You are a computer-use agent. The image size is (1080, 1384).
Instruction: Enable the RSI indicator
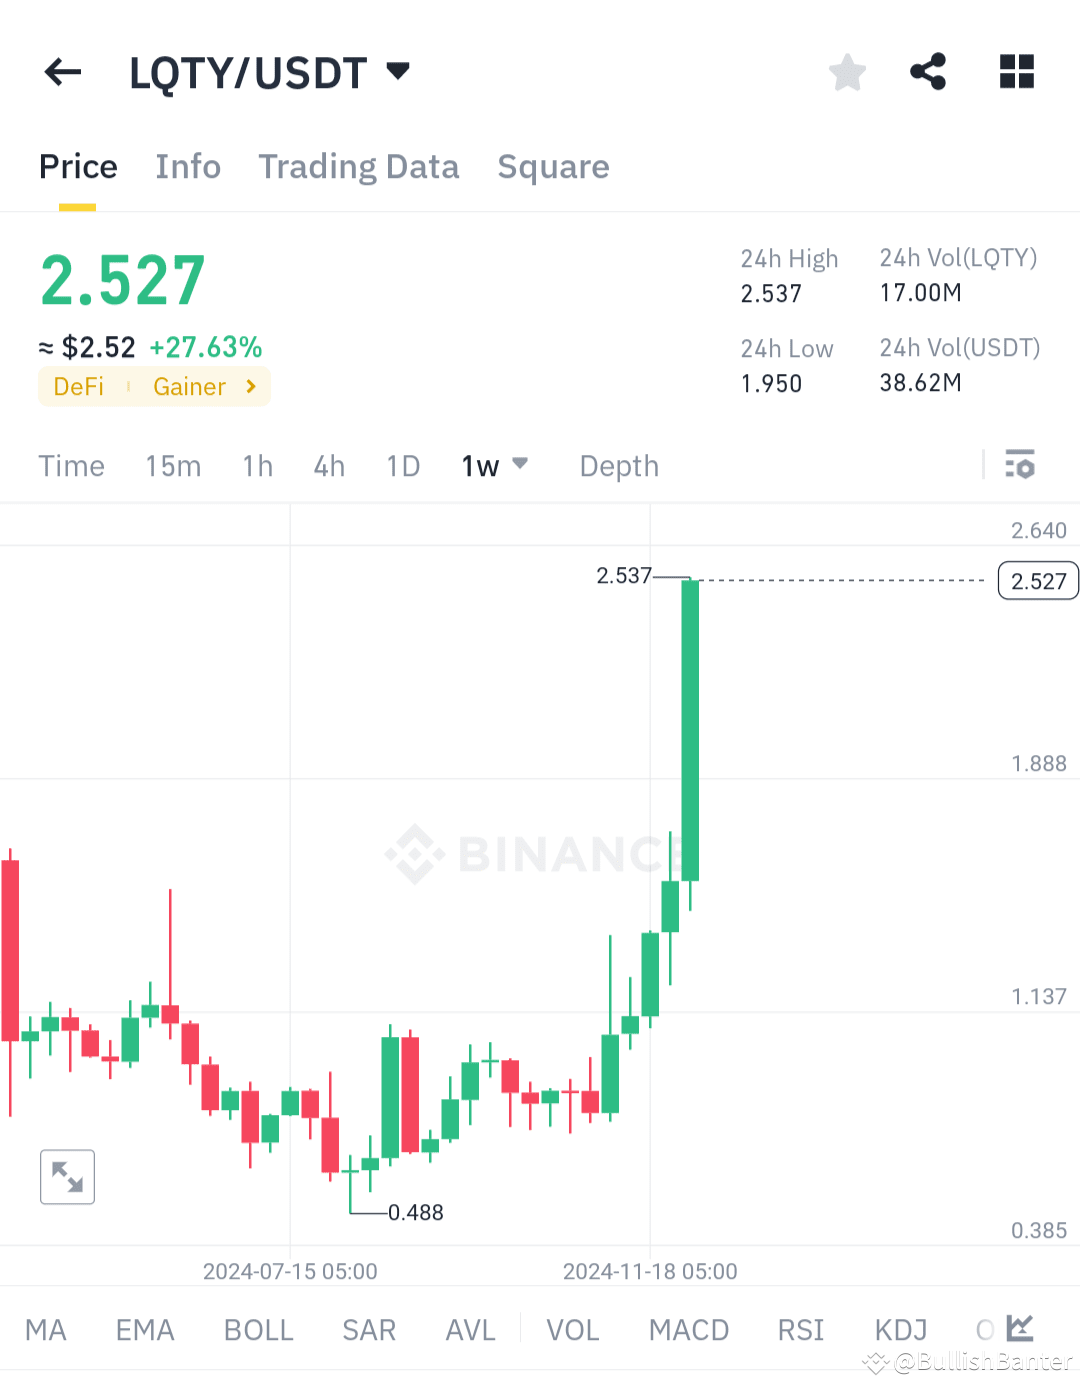click(800, 1330)
